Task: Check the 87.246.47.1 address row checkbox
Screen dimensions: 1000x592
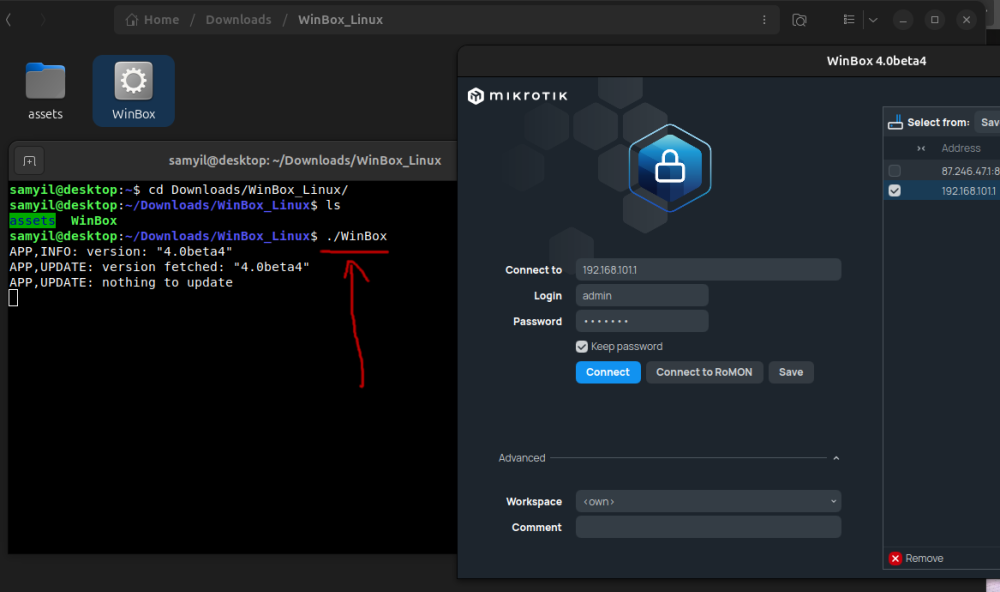Action: 894,171
